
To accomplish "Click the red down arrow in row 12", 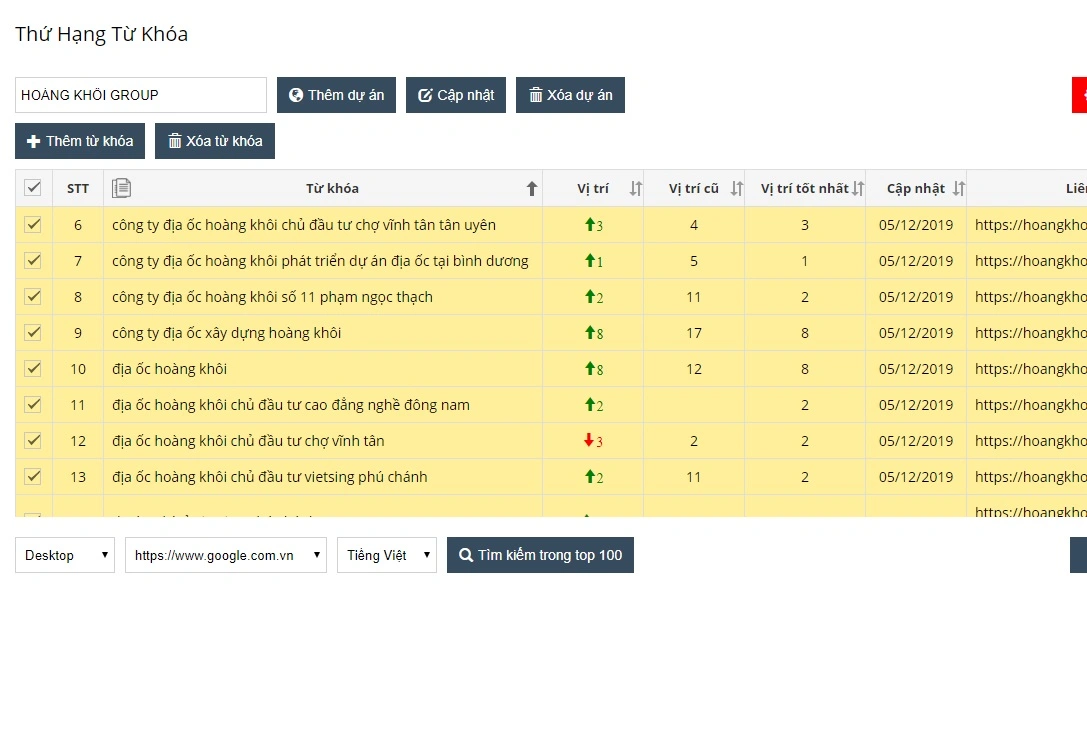I will pos(590,441).
